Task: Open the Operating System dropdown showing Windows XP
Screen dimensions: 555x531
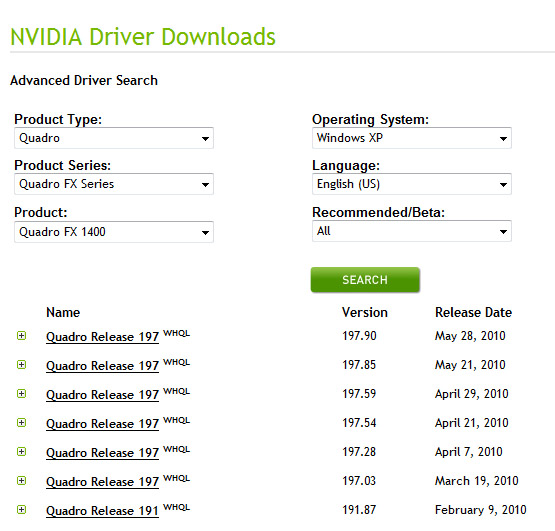Action: pos(412,138)
